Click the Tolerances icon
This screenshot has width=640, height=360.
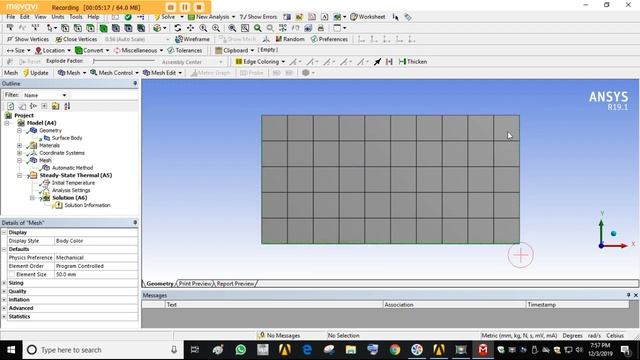(184, 50)
